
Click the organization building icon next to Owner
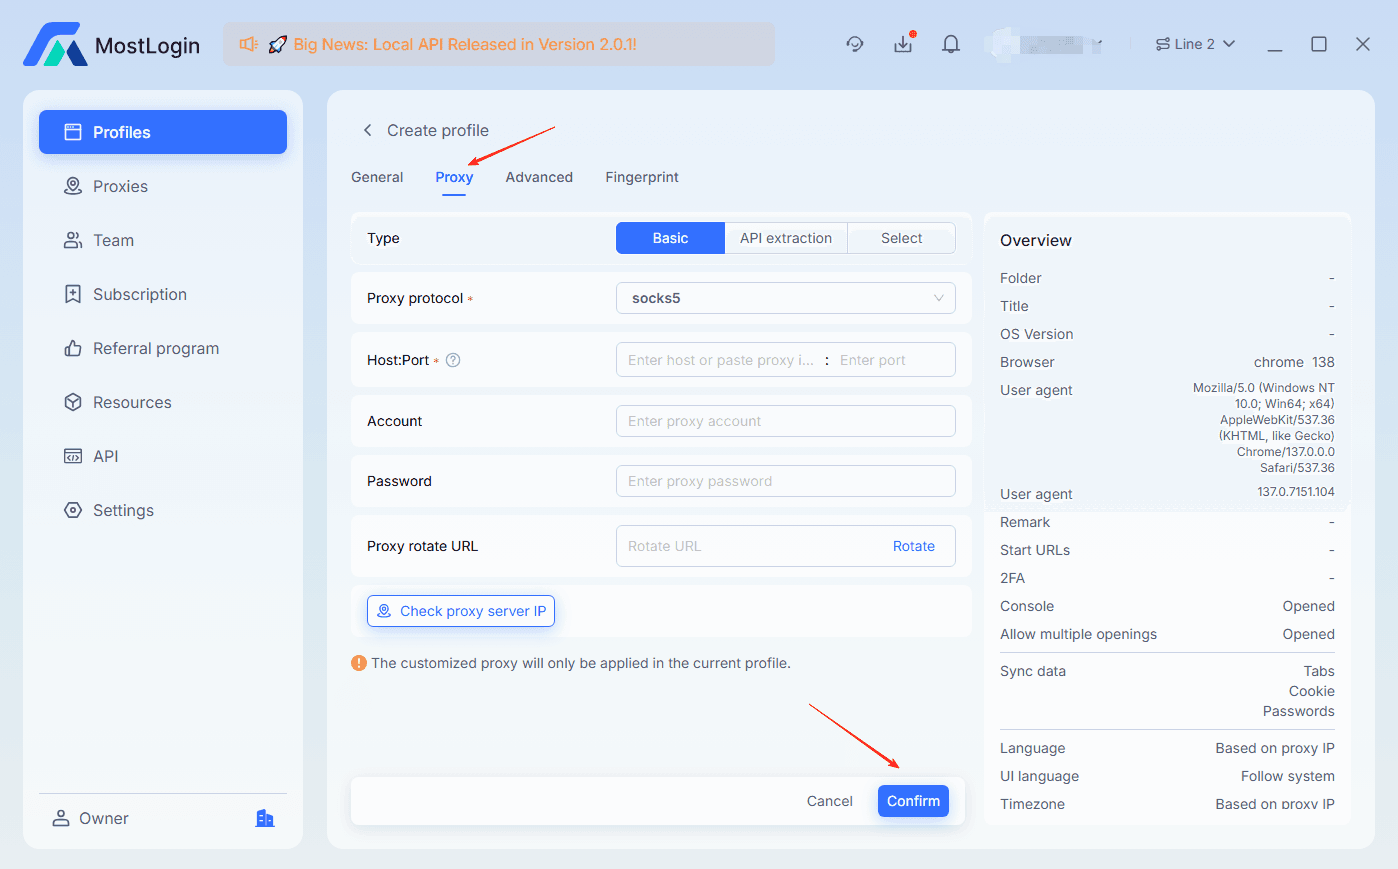point(265,818)
